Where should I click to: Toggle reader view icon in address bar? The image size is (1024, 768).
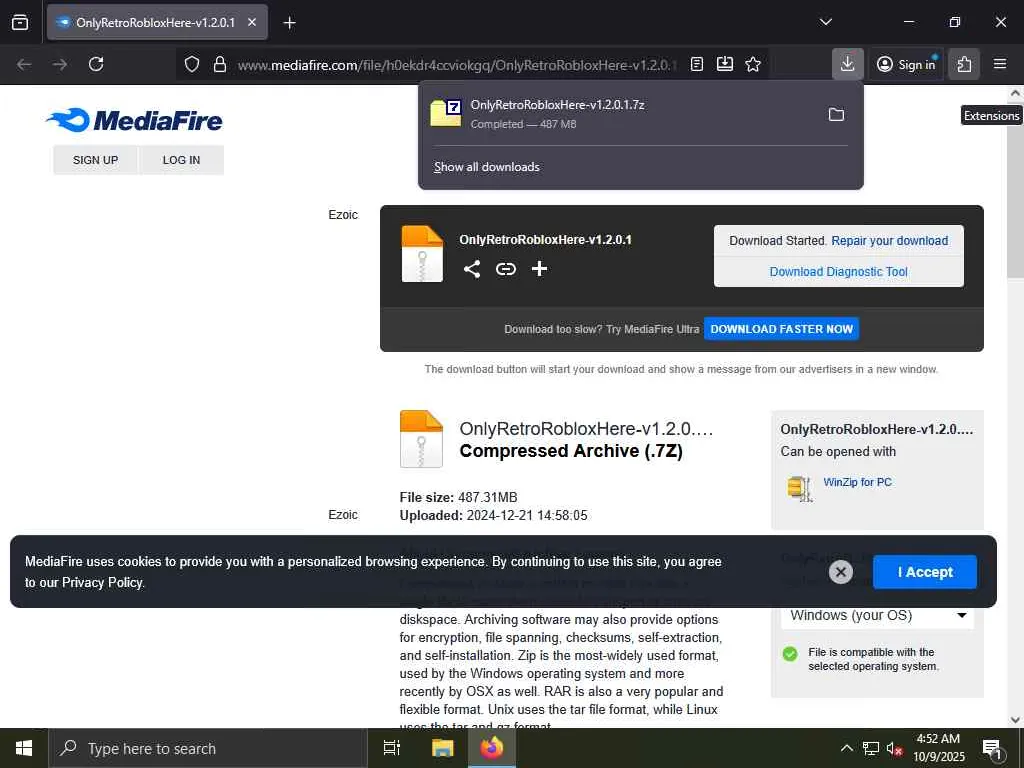pyautogui.click(x=697, y=64)
